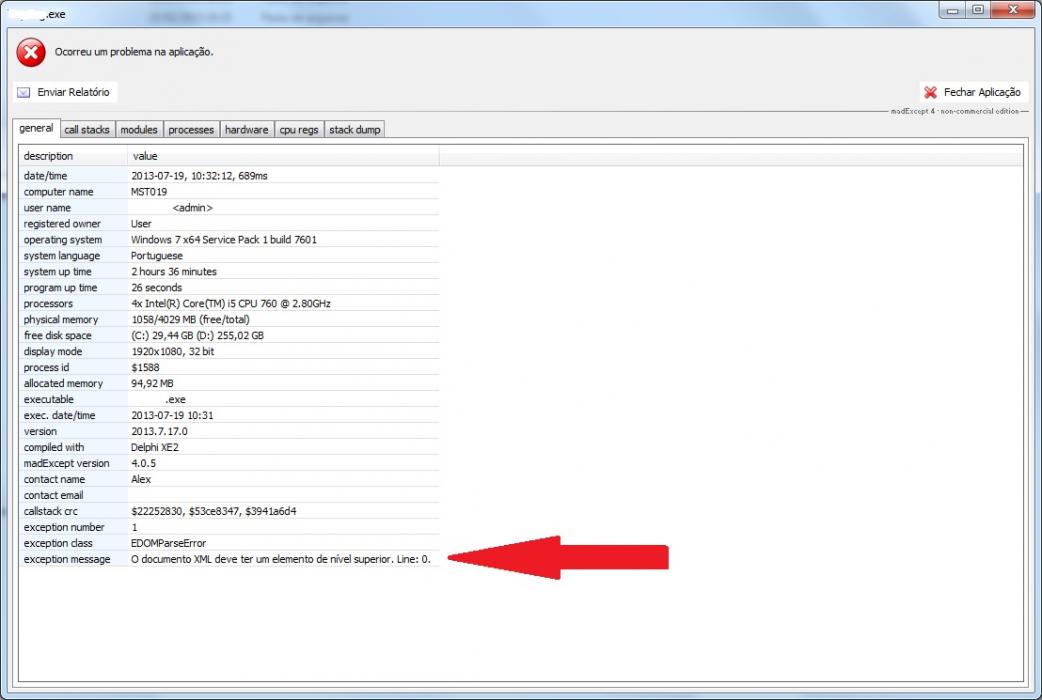Switch to the call stacks tab

click(x=87, y=130)
